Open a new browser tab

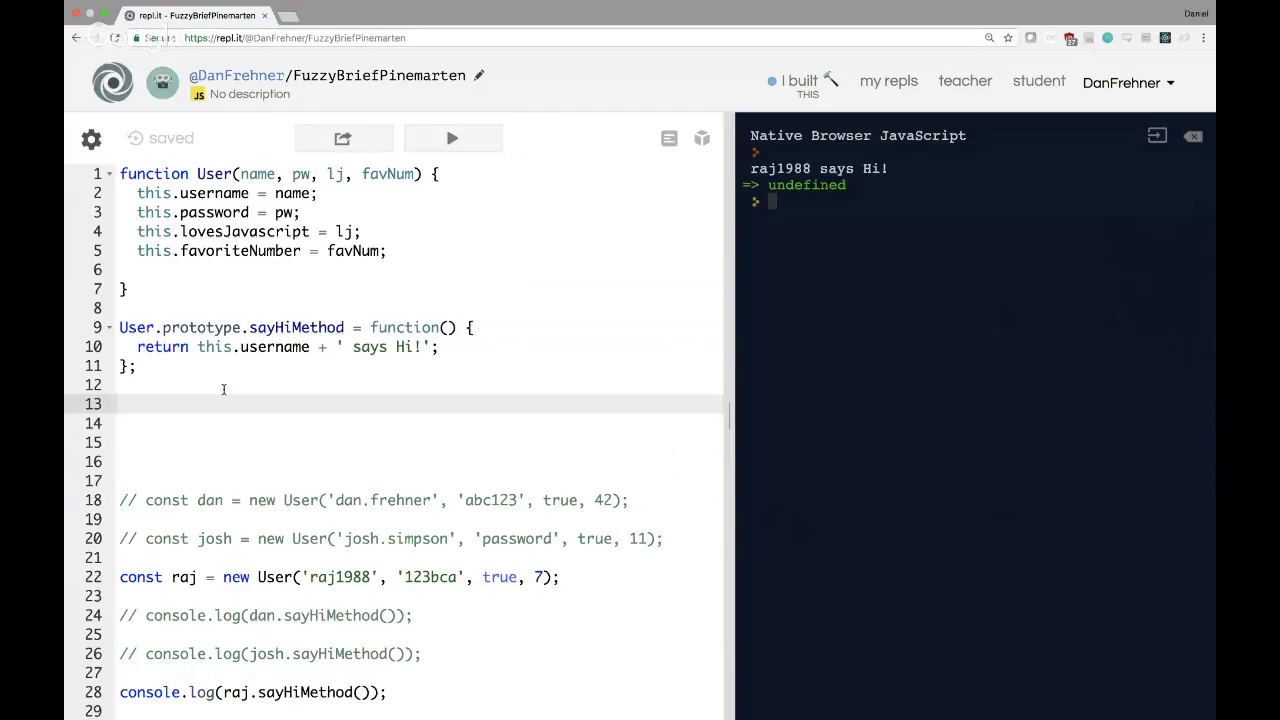point(288,16)
